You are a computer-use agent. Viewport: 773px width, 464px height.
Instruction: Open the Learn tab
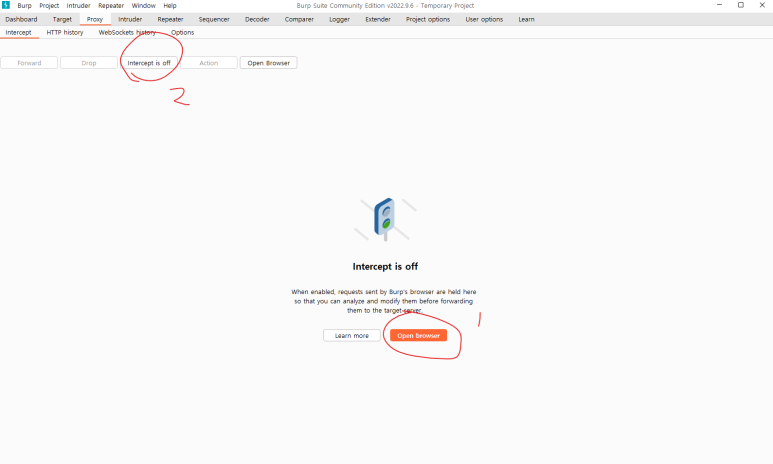[x=526, y=19]
